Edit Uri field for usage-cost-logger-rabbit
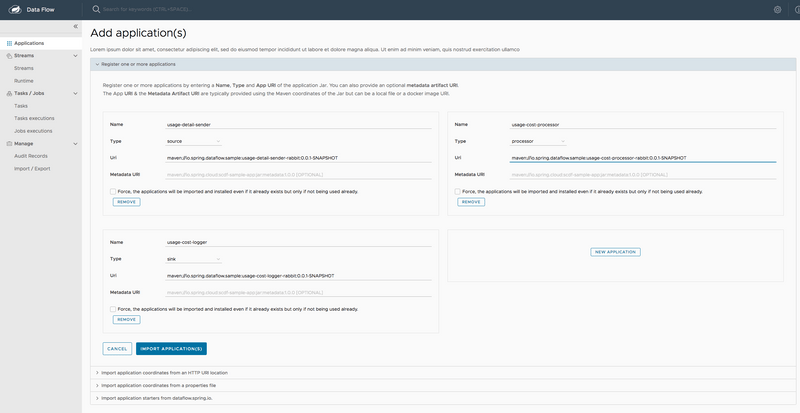 [x=298, y=276]
